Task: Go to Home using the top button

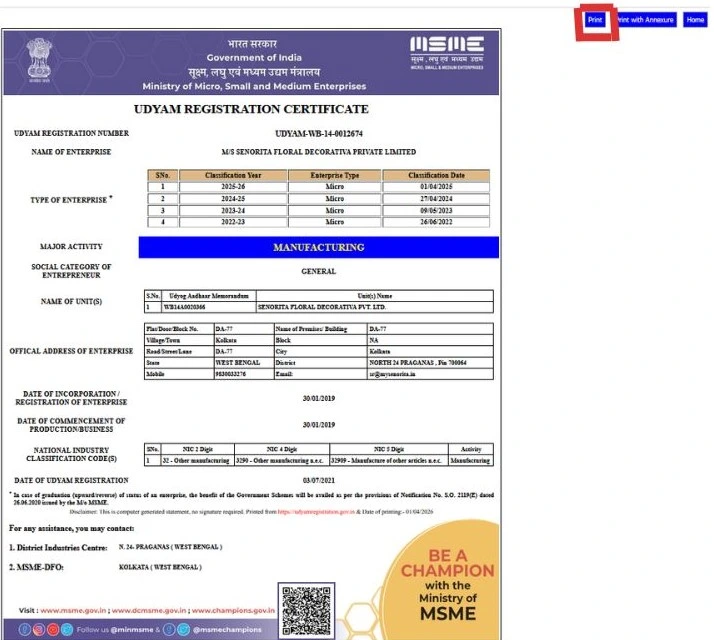Action: [x=695, y=20]
